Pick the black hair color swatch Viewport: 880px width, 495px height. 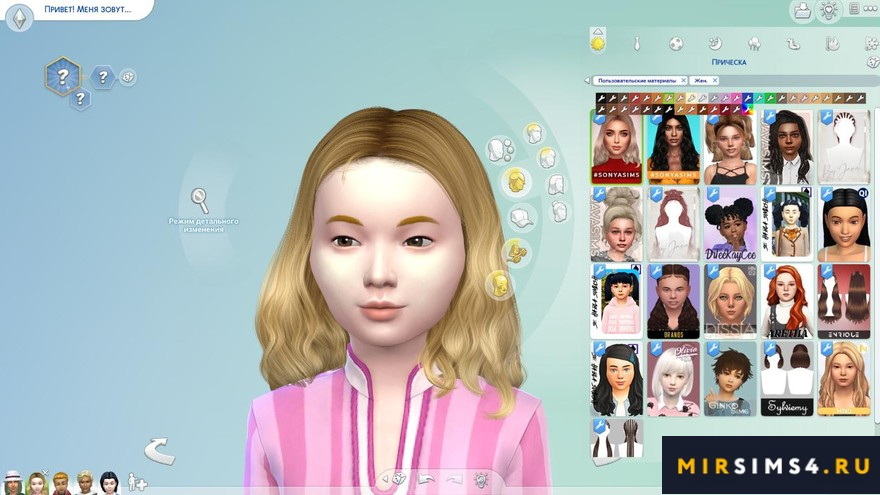pos(601,99)
